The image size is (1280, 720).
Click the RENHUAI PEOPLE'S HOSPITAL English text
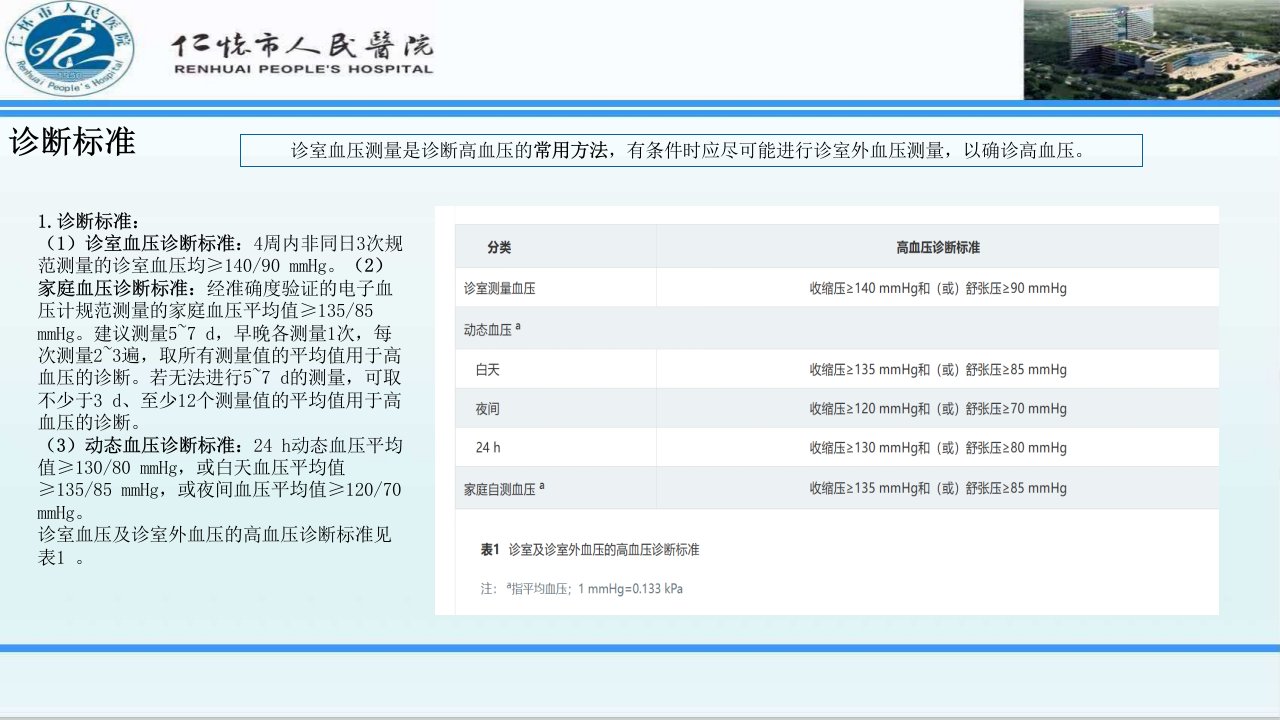click(x=303, y=69)
